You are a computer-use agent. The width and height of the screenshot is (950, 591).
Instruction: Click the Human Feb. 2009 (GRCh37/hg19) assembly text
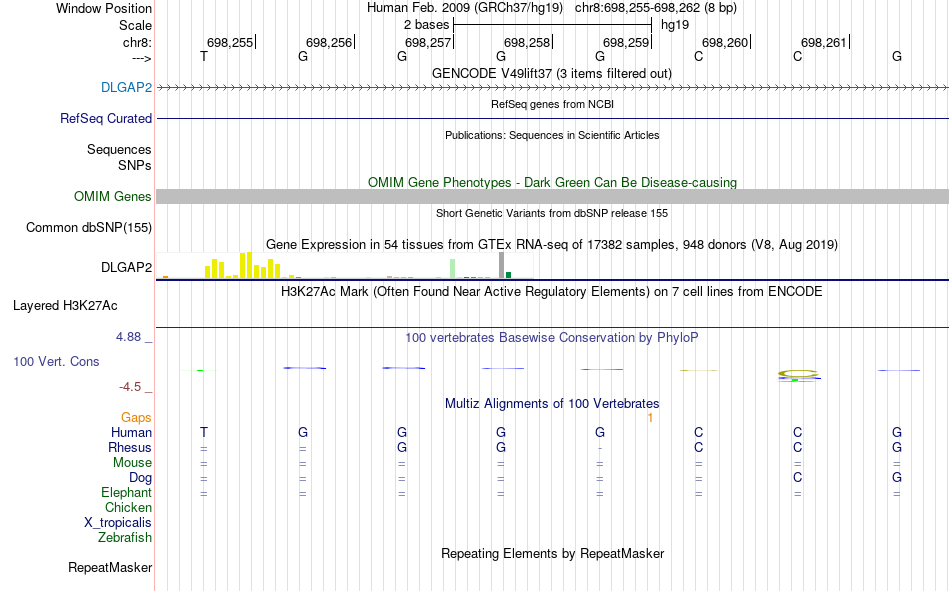[x=465, y=8]
